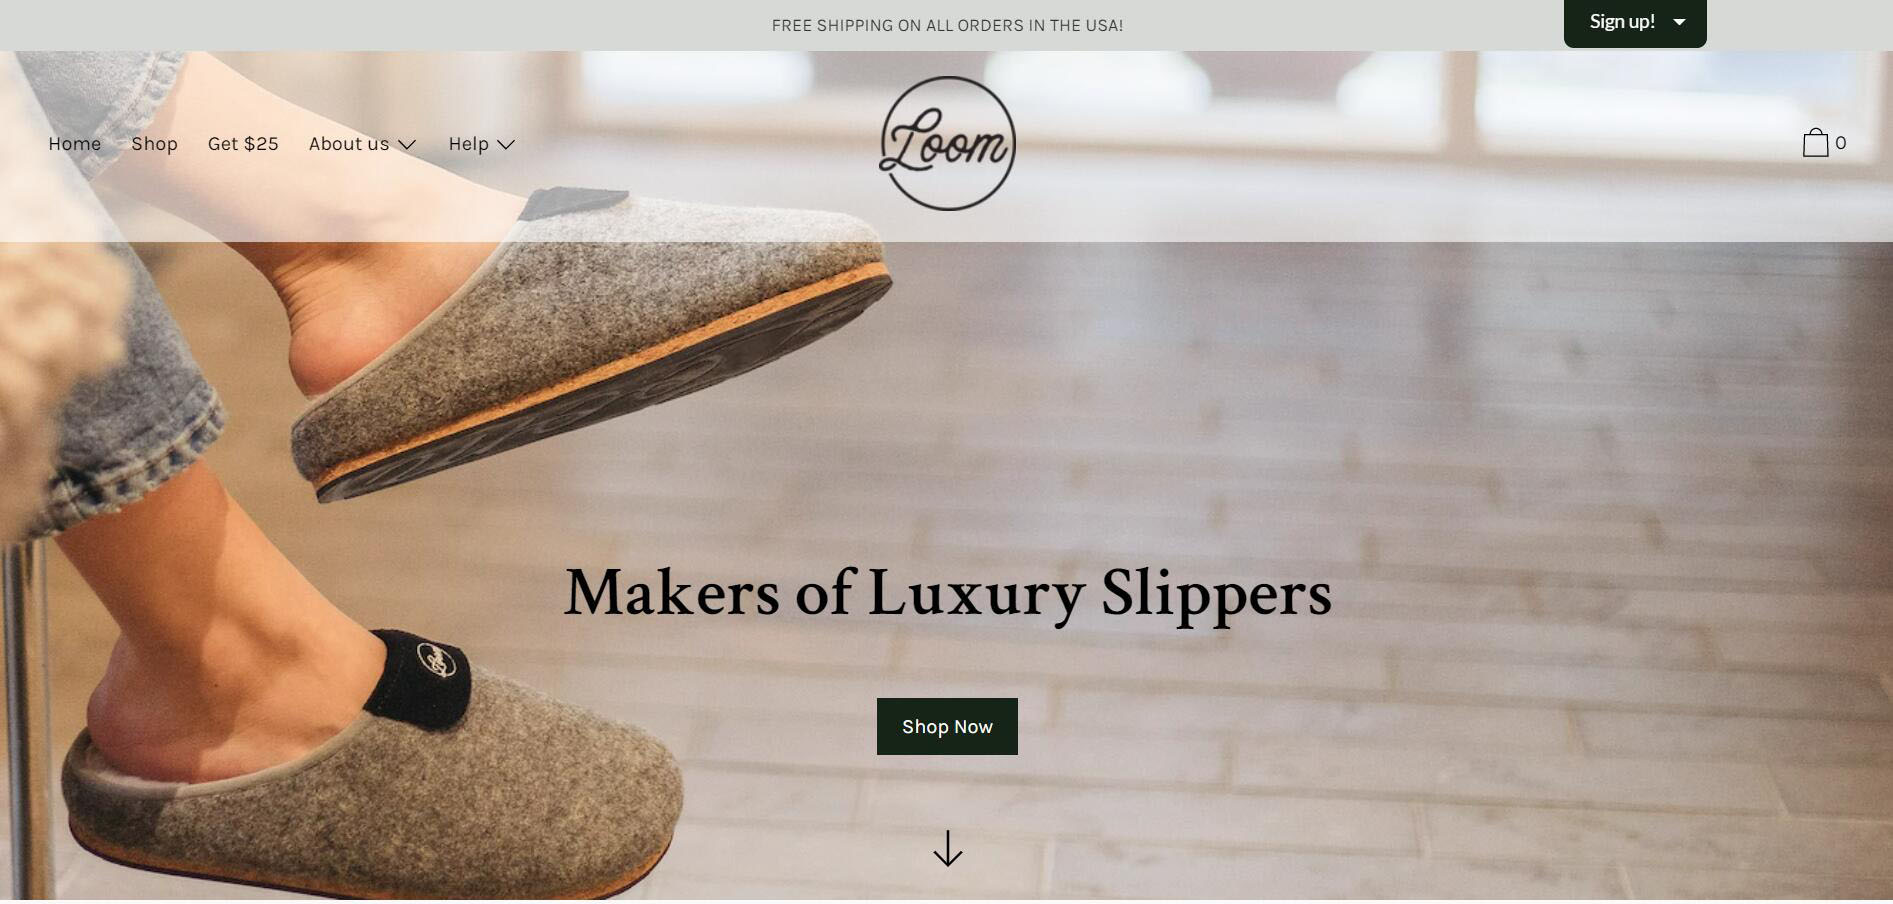Expand the Help chevron arrow

pos(506,145)
